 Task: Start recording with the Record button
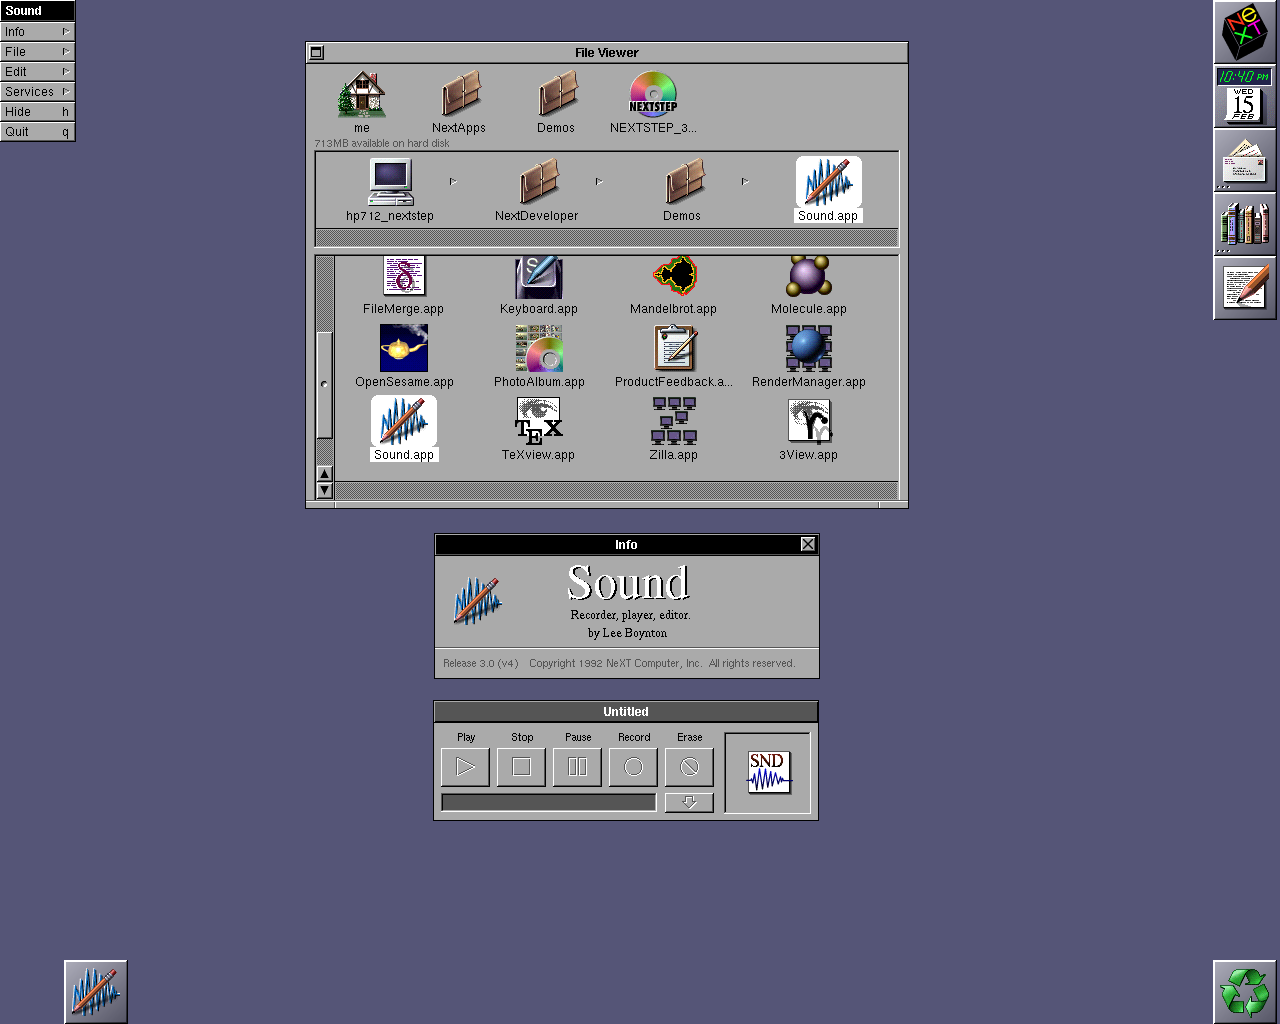[x=633, y=767]
